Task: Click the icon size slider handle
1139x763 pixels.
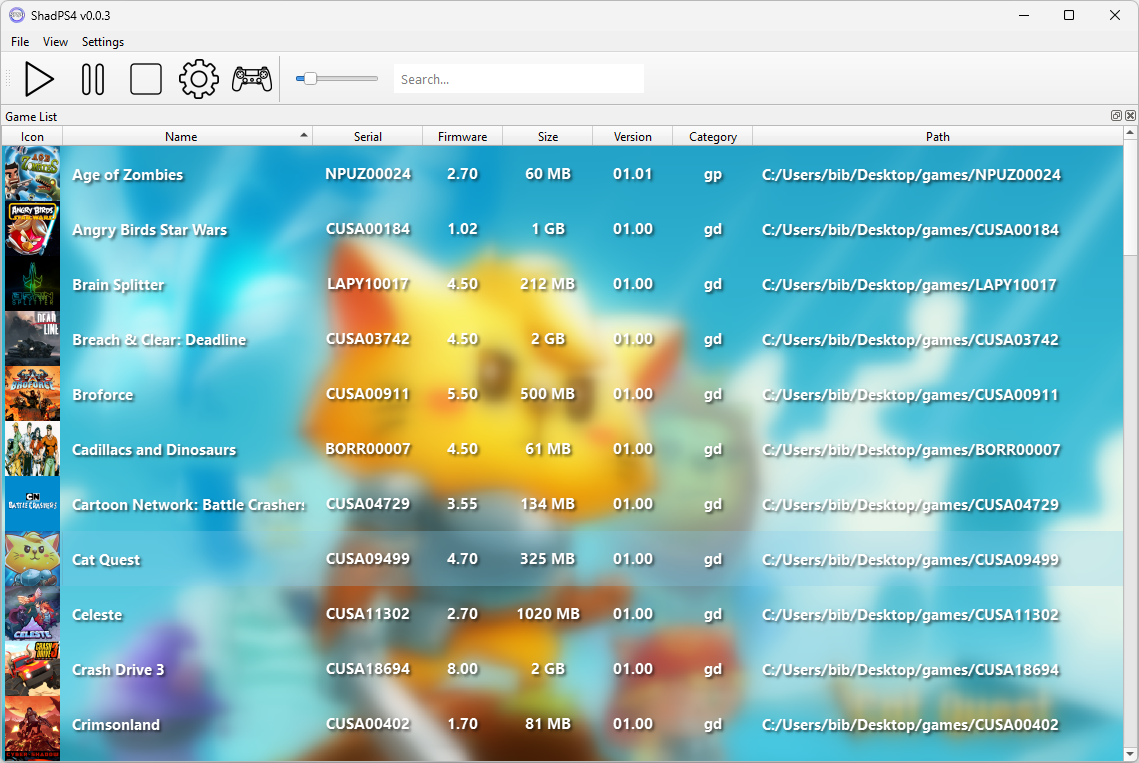Action: click(310, 78)
